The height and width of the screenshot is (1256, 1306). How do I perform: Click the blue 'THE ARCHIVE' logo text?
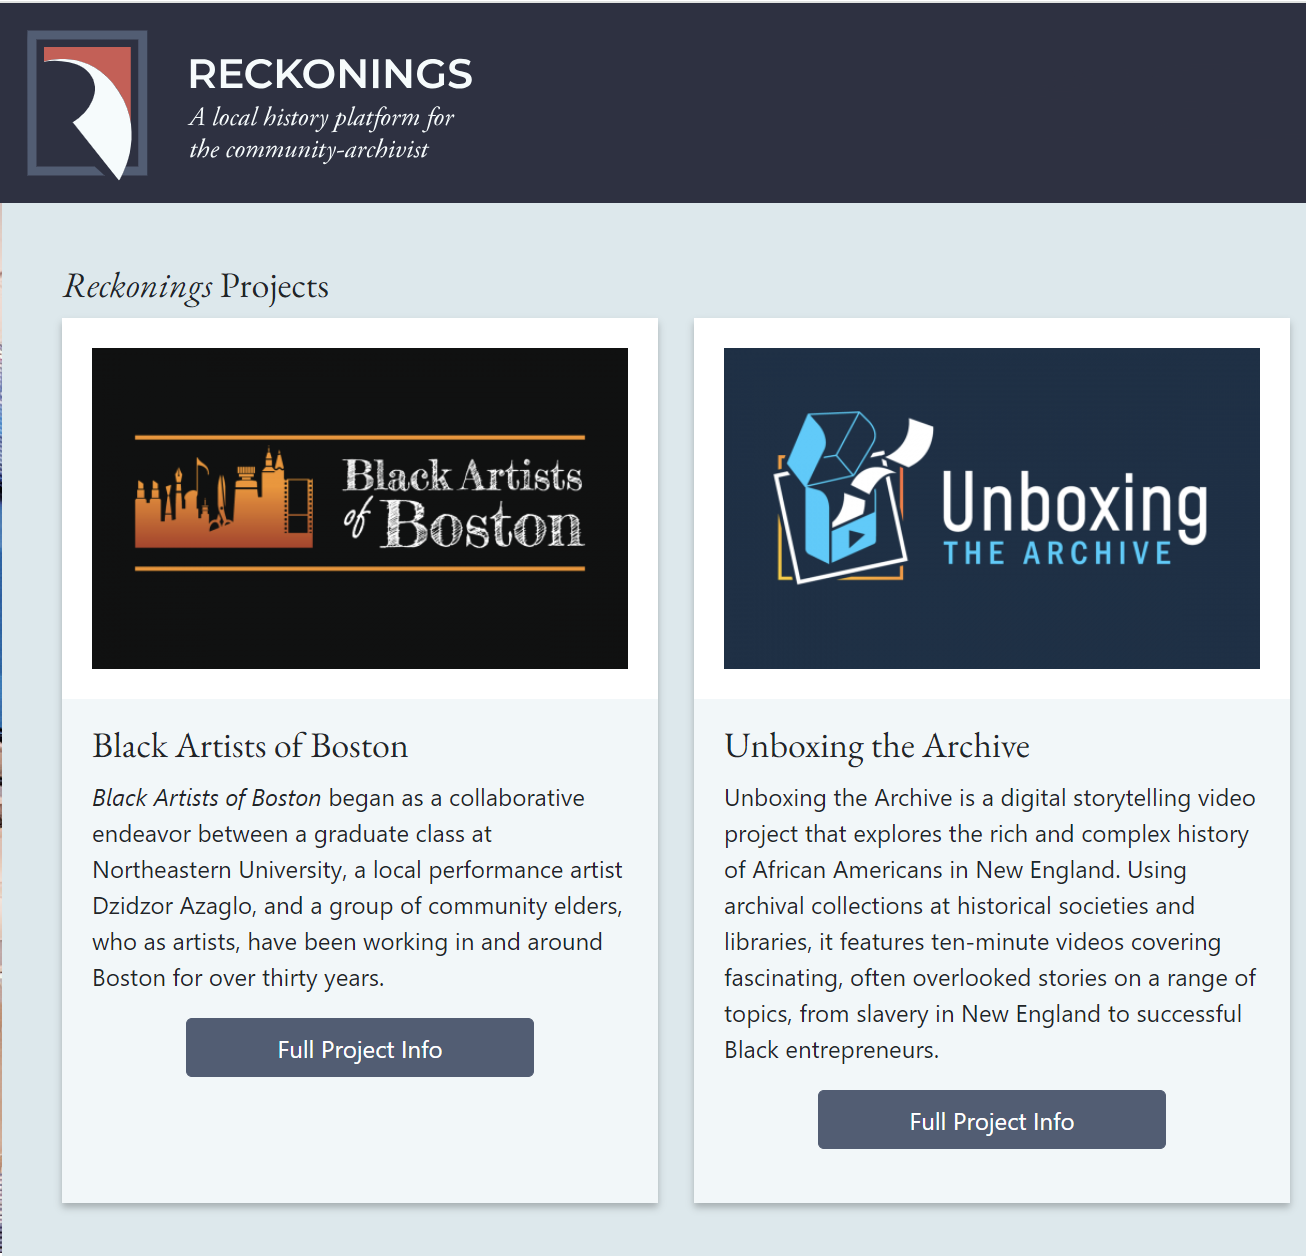click(x=1057, y=554)
